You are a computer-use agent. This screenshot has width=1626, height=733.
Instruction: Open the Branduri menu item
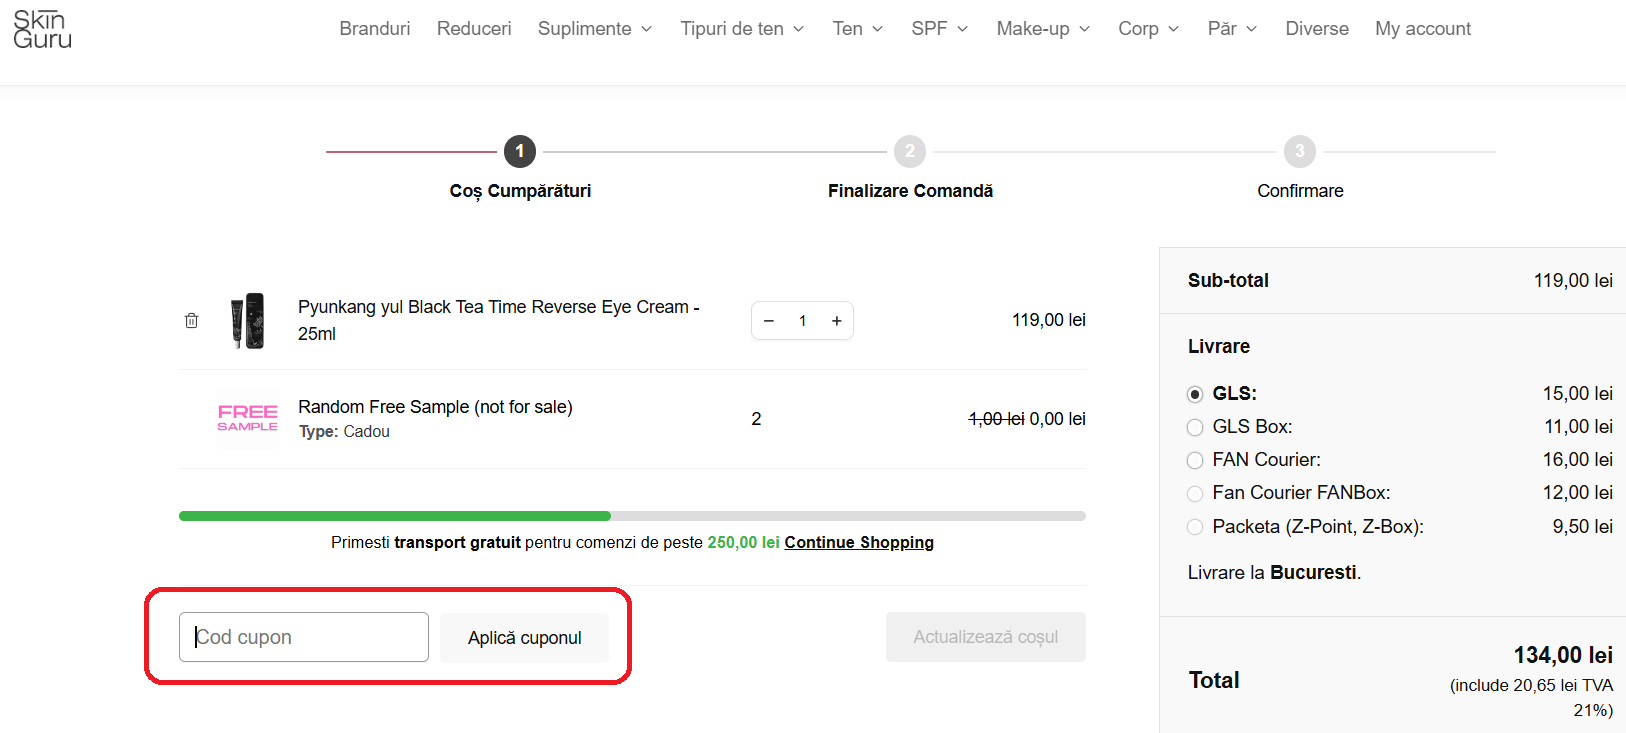pyautogui.click(x=375, y=29)
